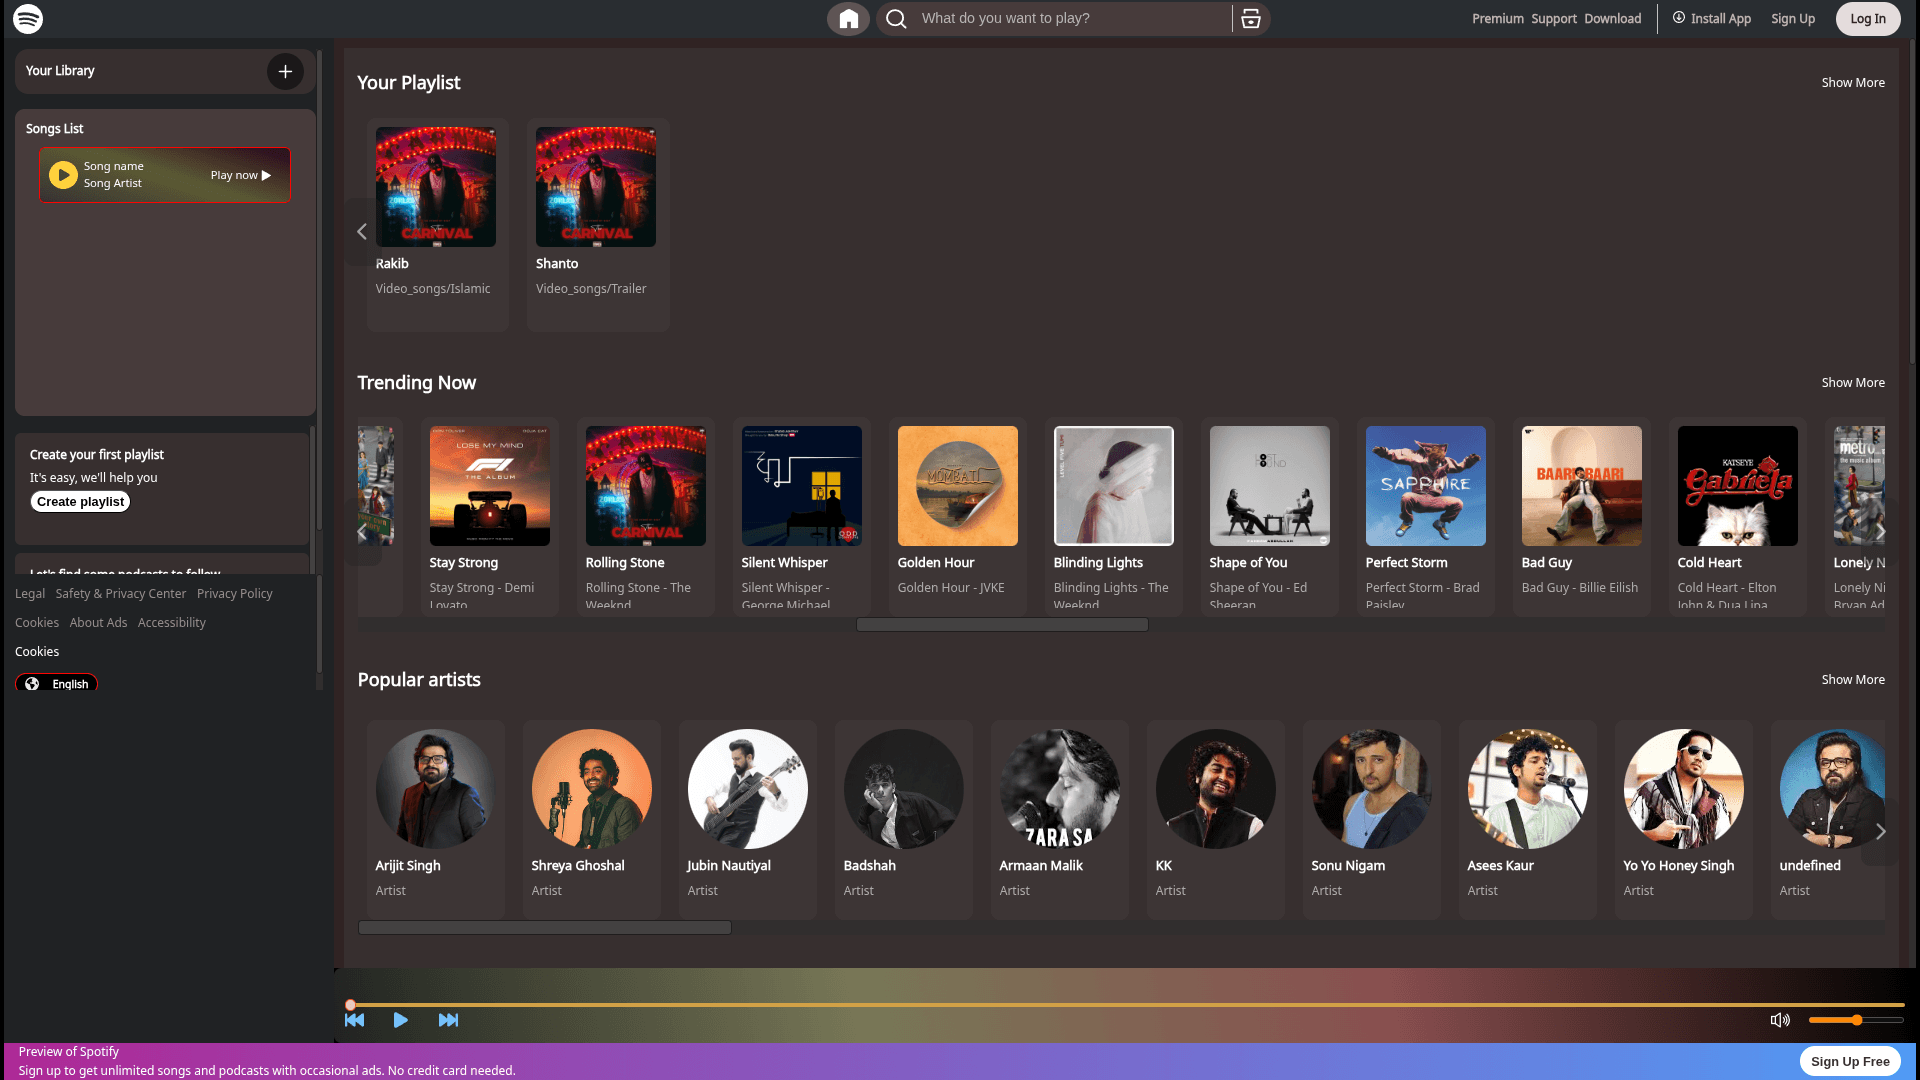Image resolution: width=1920 pixels, height=1080 pixels.
Task: Show more Popular artists
Action: click(1853, 680)
